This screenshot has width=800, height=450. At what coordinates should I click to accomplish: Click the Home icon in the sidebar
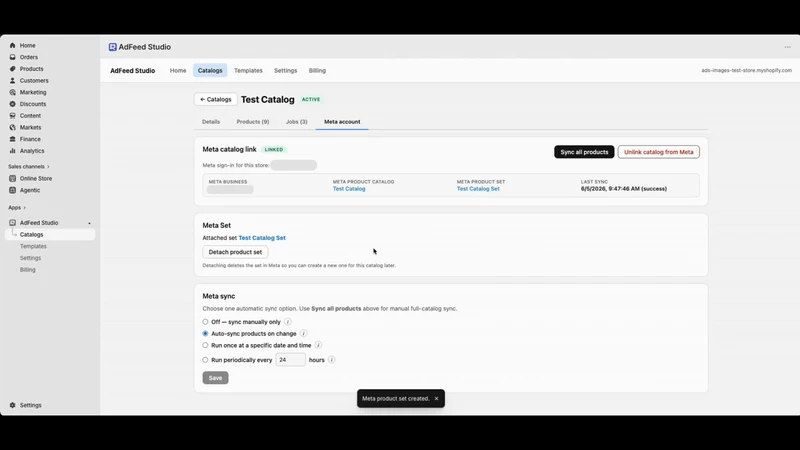coord(13,45)
